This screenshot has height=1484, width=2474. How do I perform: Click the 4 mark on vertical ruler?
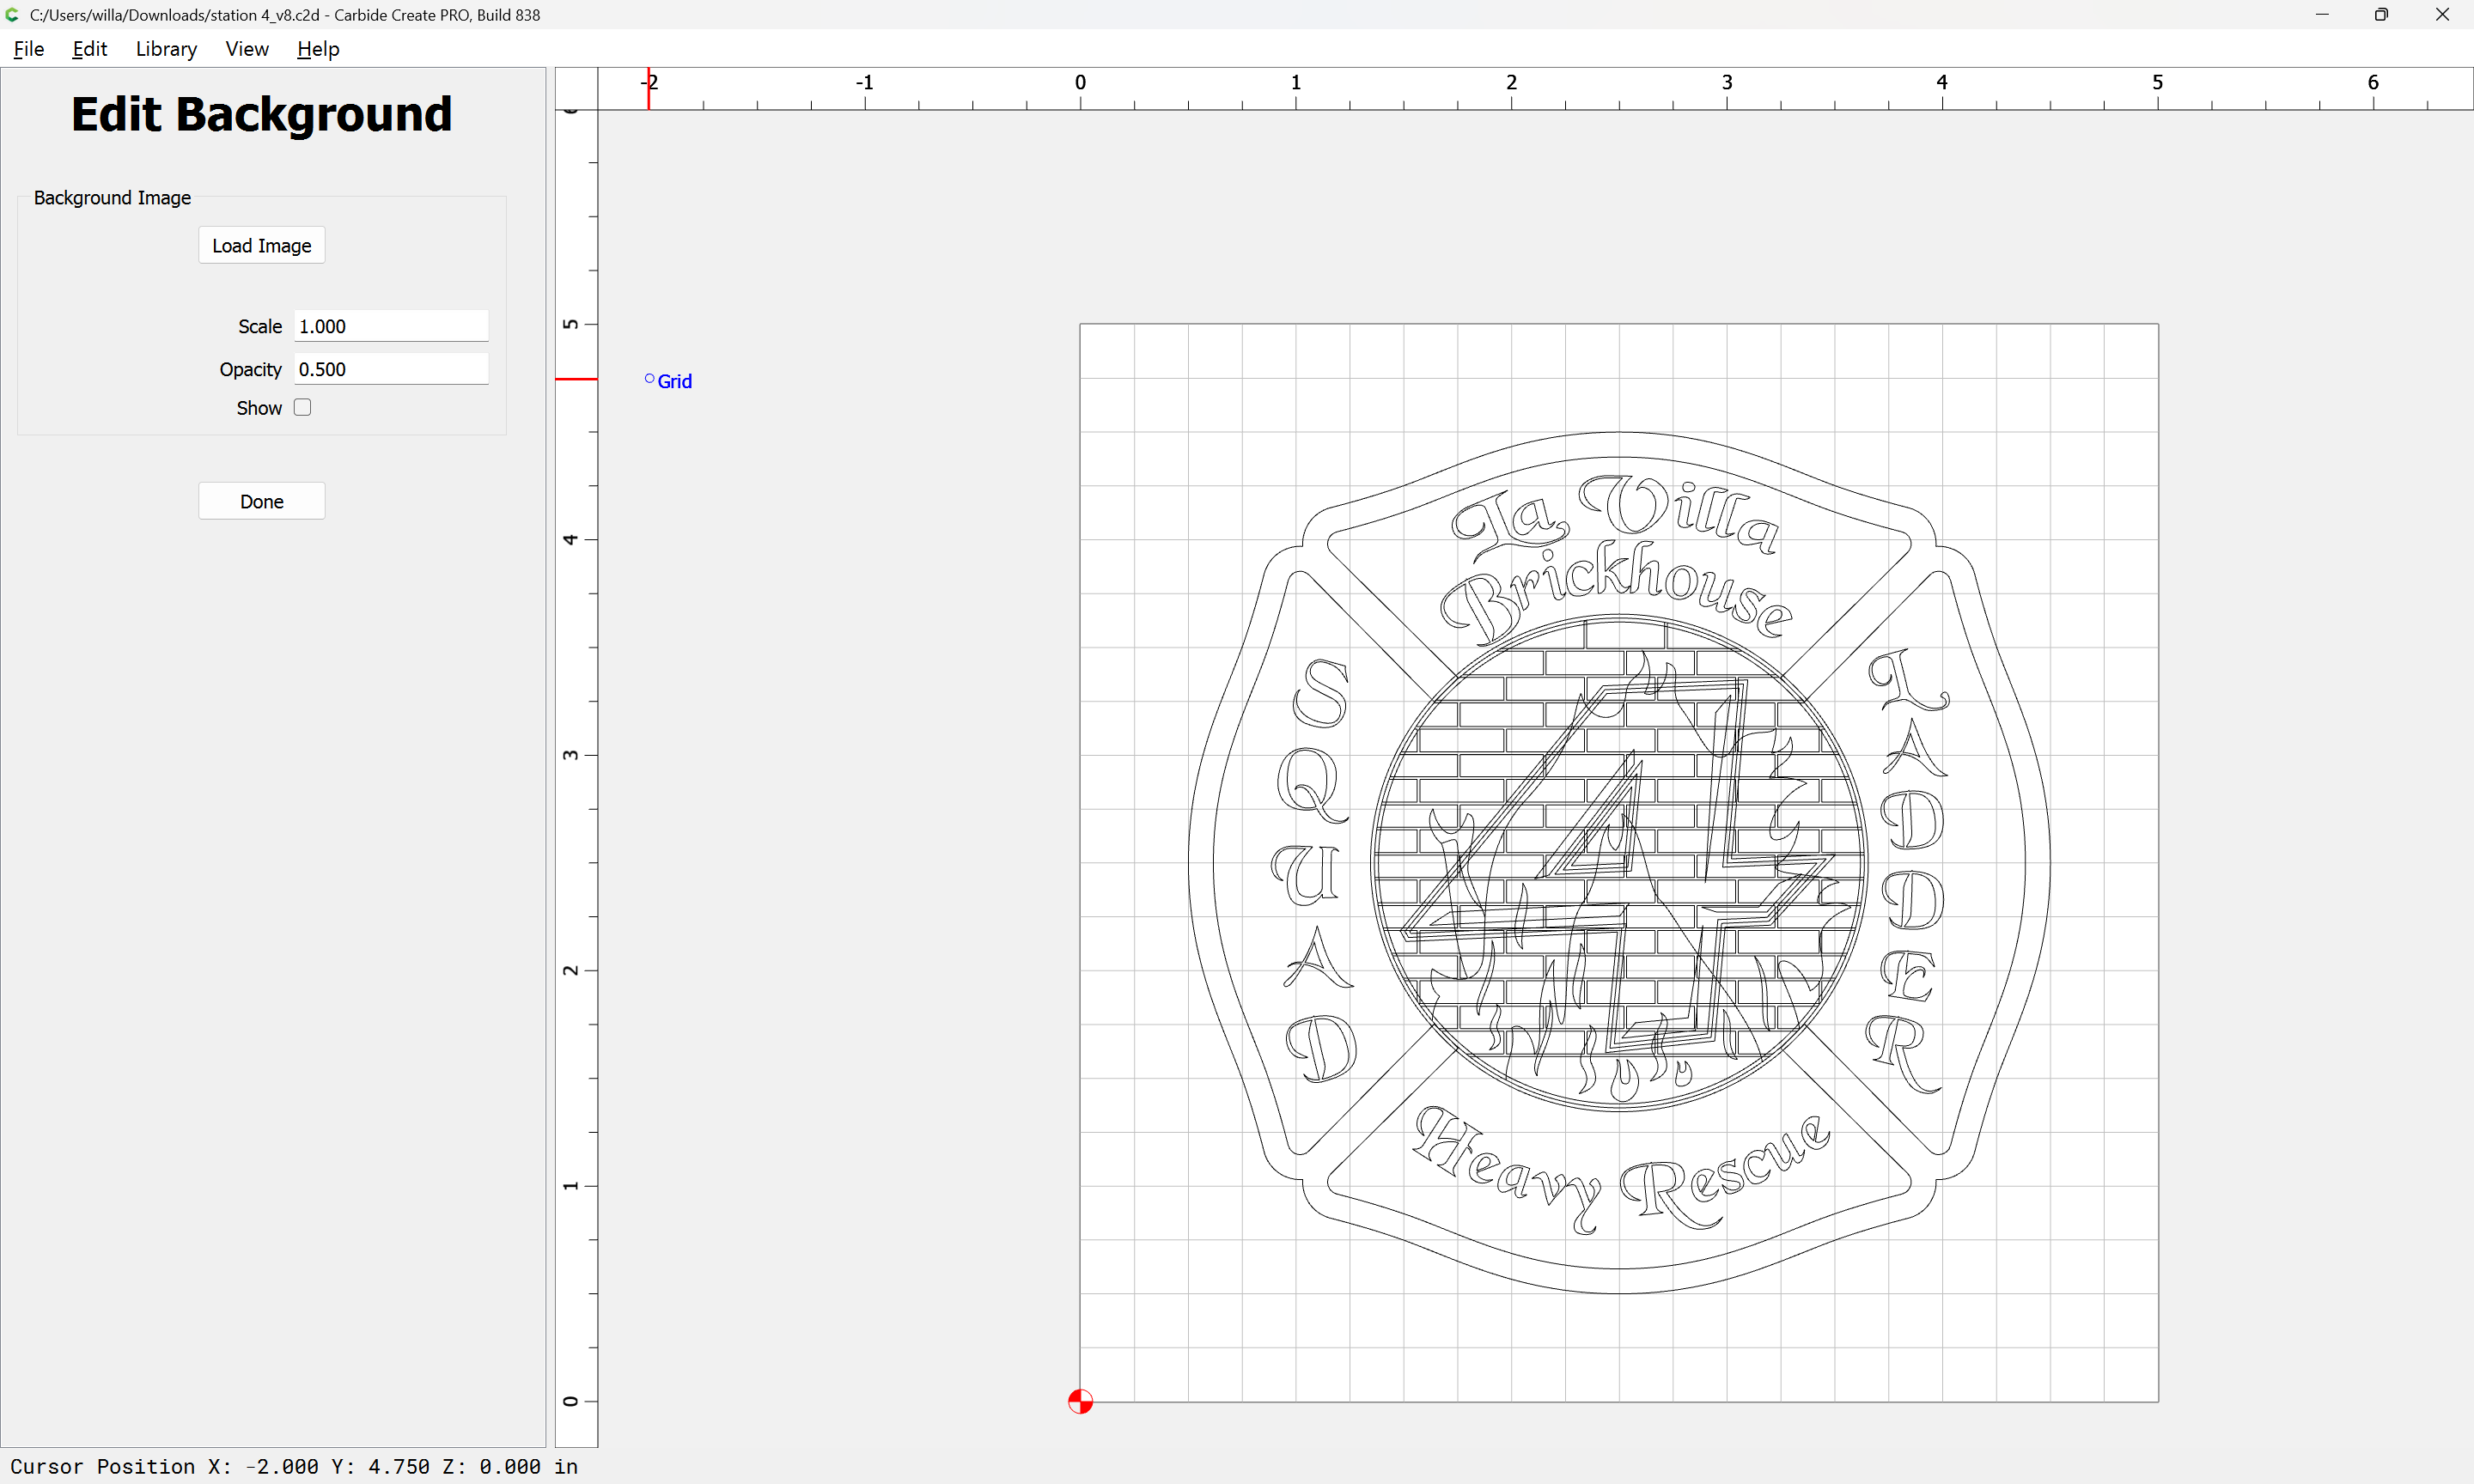[x=570, y=540]
